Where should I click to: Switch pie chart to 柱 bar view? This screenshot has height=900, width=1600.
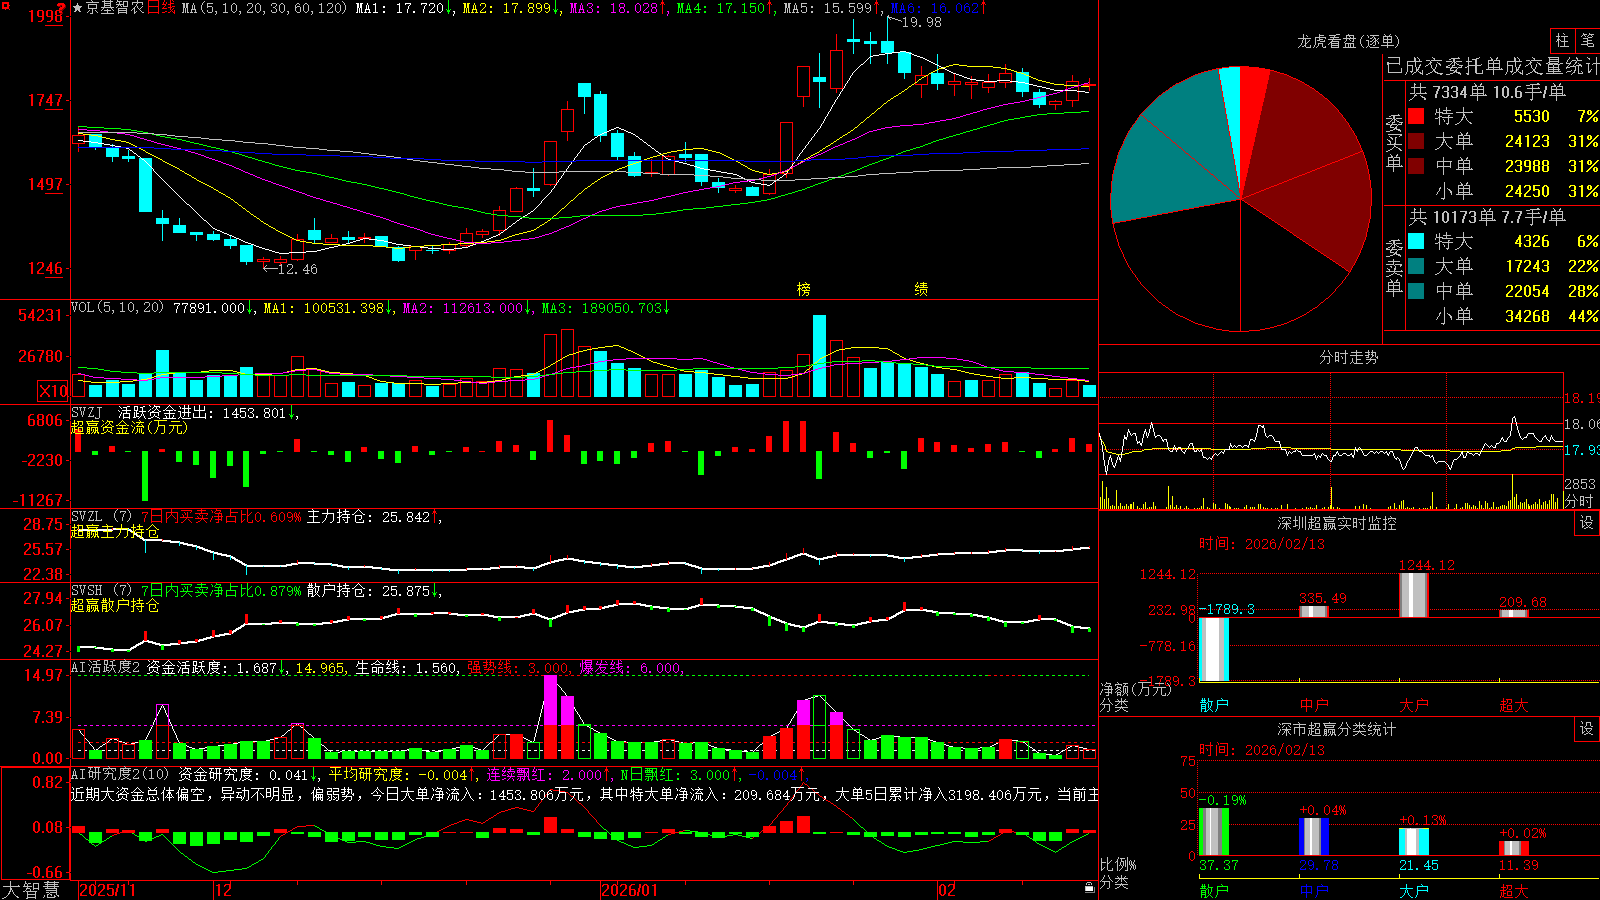point(1562,40)
